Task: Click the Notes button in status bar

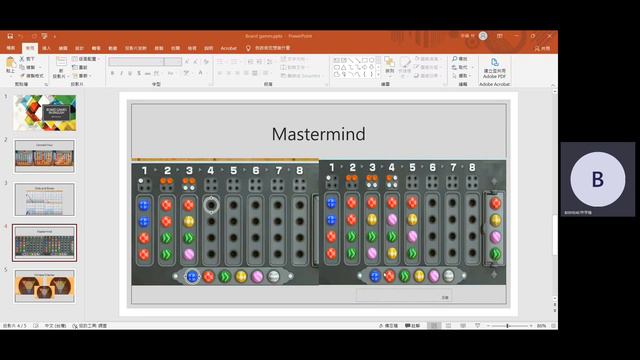Action: pos(388,326)
